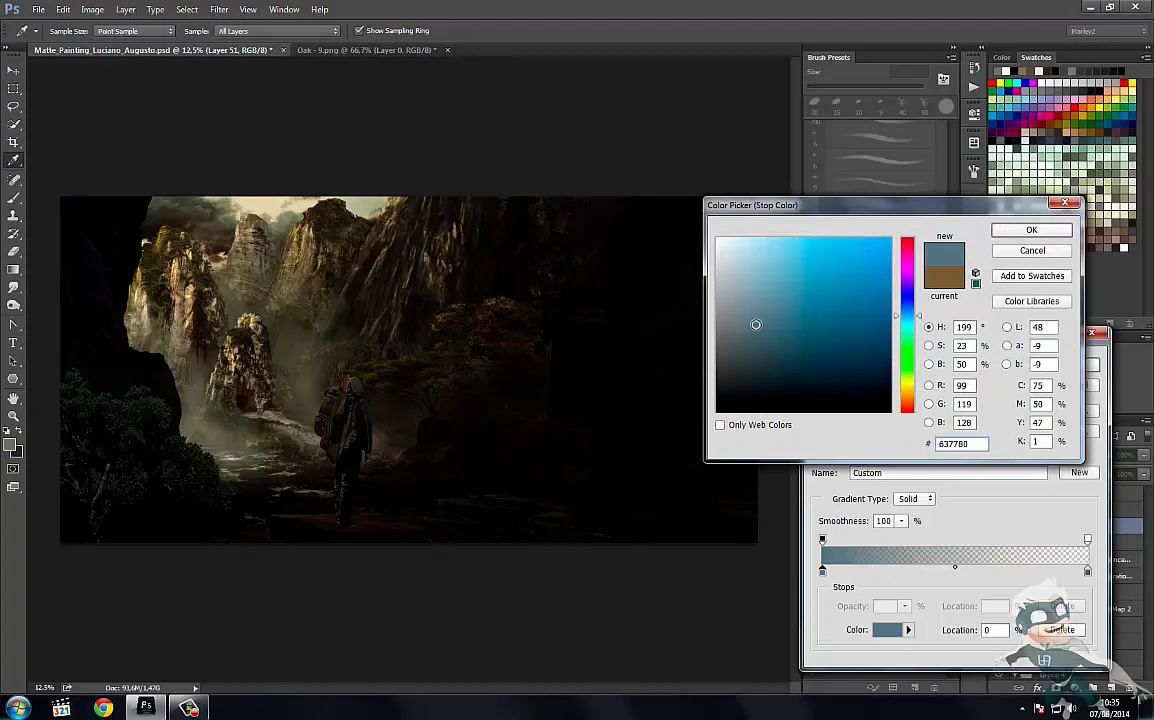This screenshot has height=720, width=1154.
Task: Toggle Quick Mask mode icon
Action: [x=13, y=468]
